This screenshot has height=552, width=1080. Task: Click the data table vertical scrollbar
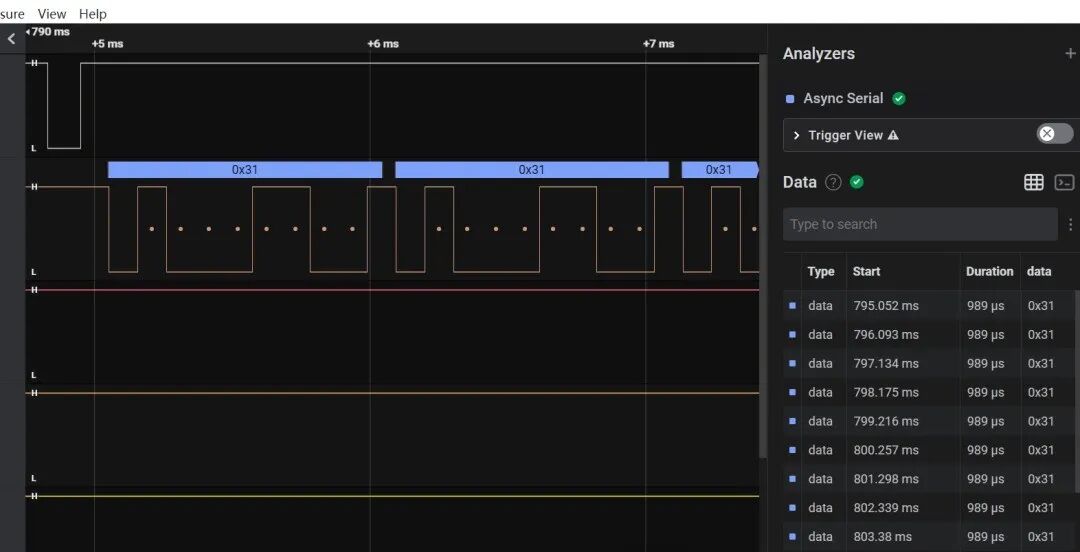[1077, 389]
